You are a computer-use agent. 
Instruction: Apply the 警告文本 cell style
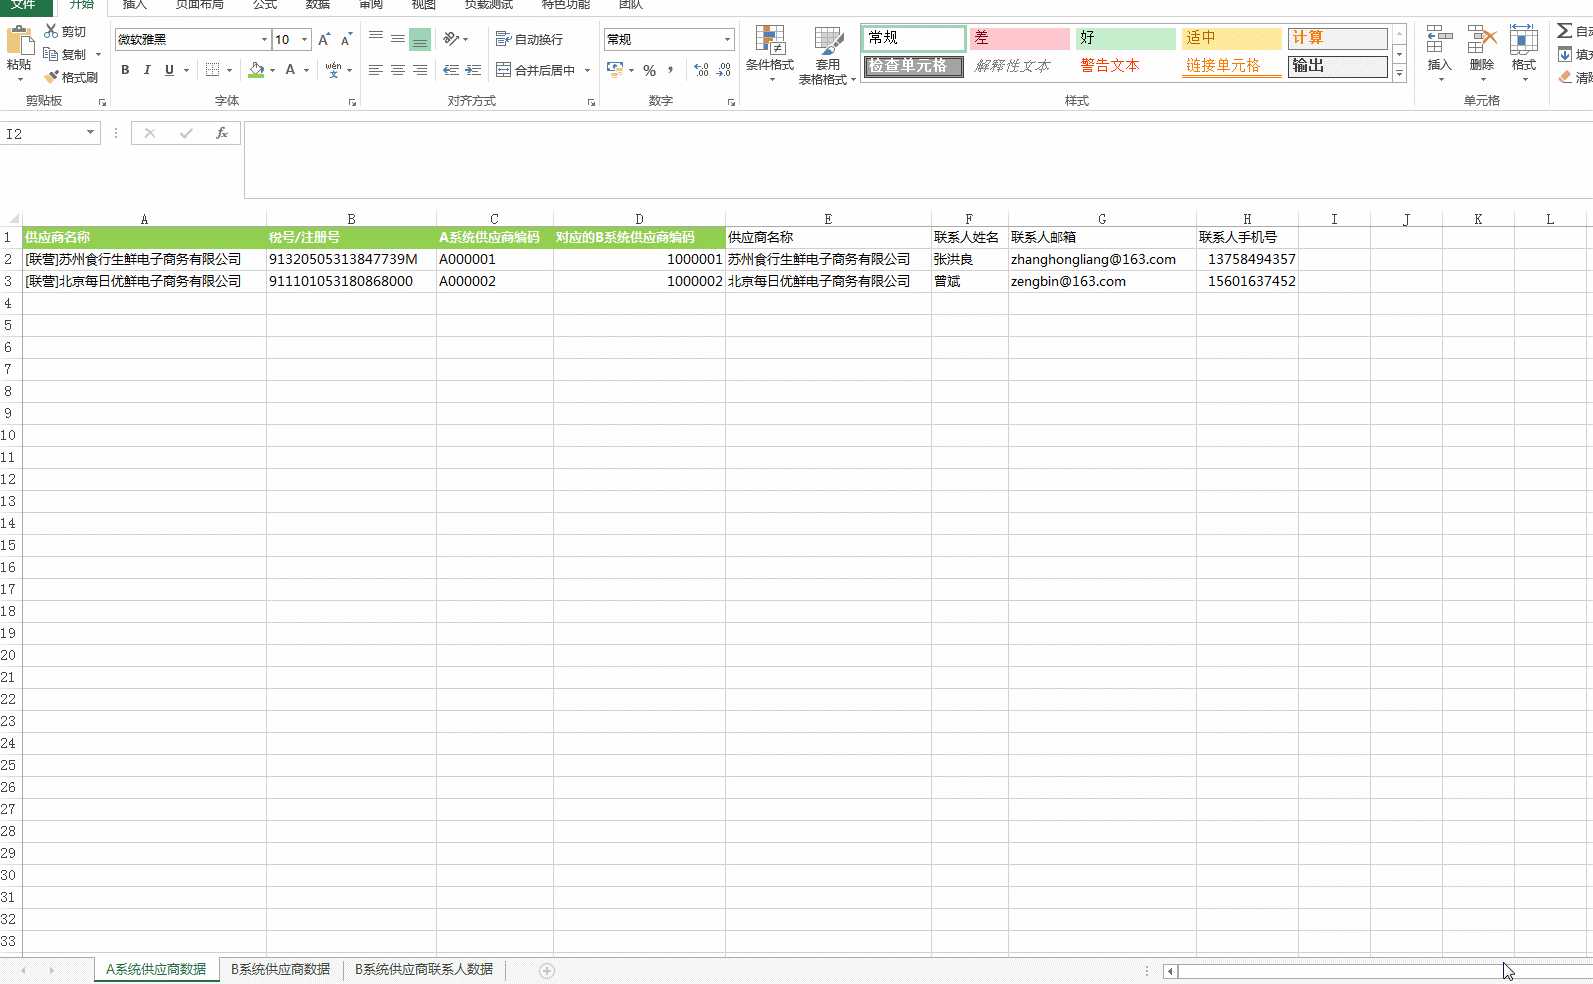(1126, 66)
